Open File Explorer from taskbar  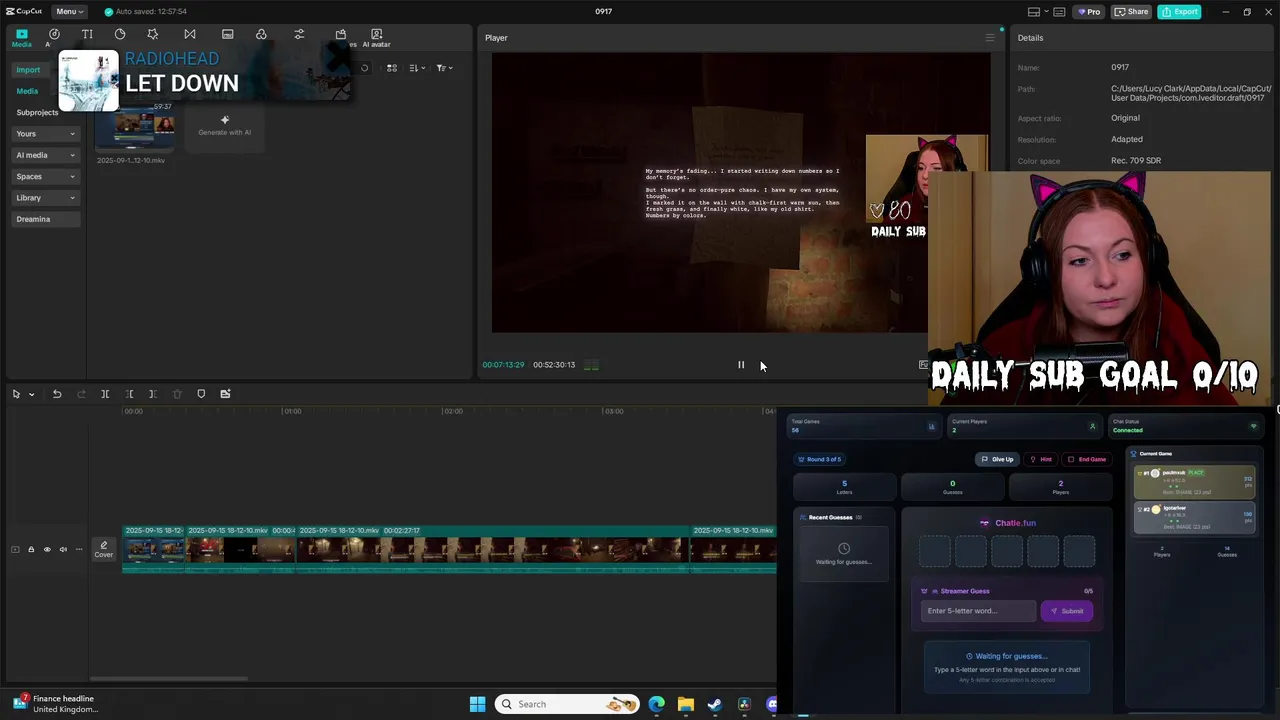click(685, 704)
